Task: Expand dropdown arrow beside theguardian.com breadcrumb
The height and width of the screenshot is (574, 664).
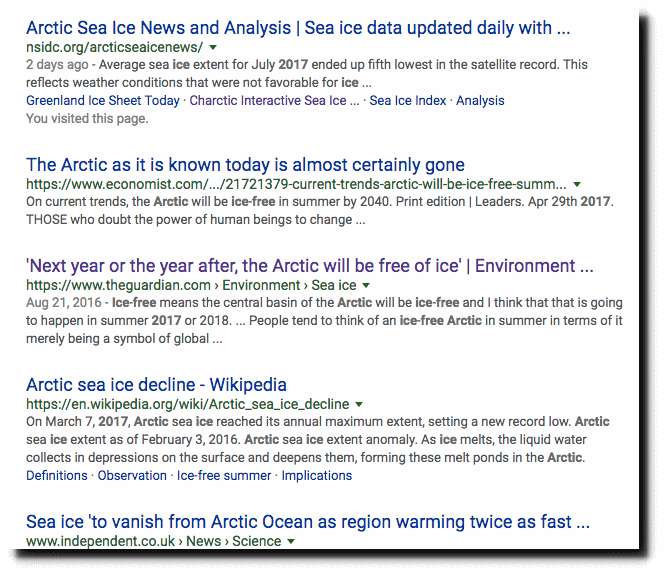Action: click(366, 285)
